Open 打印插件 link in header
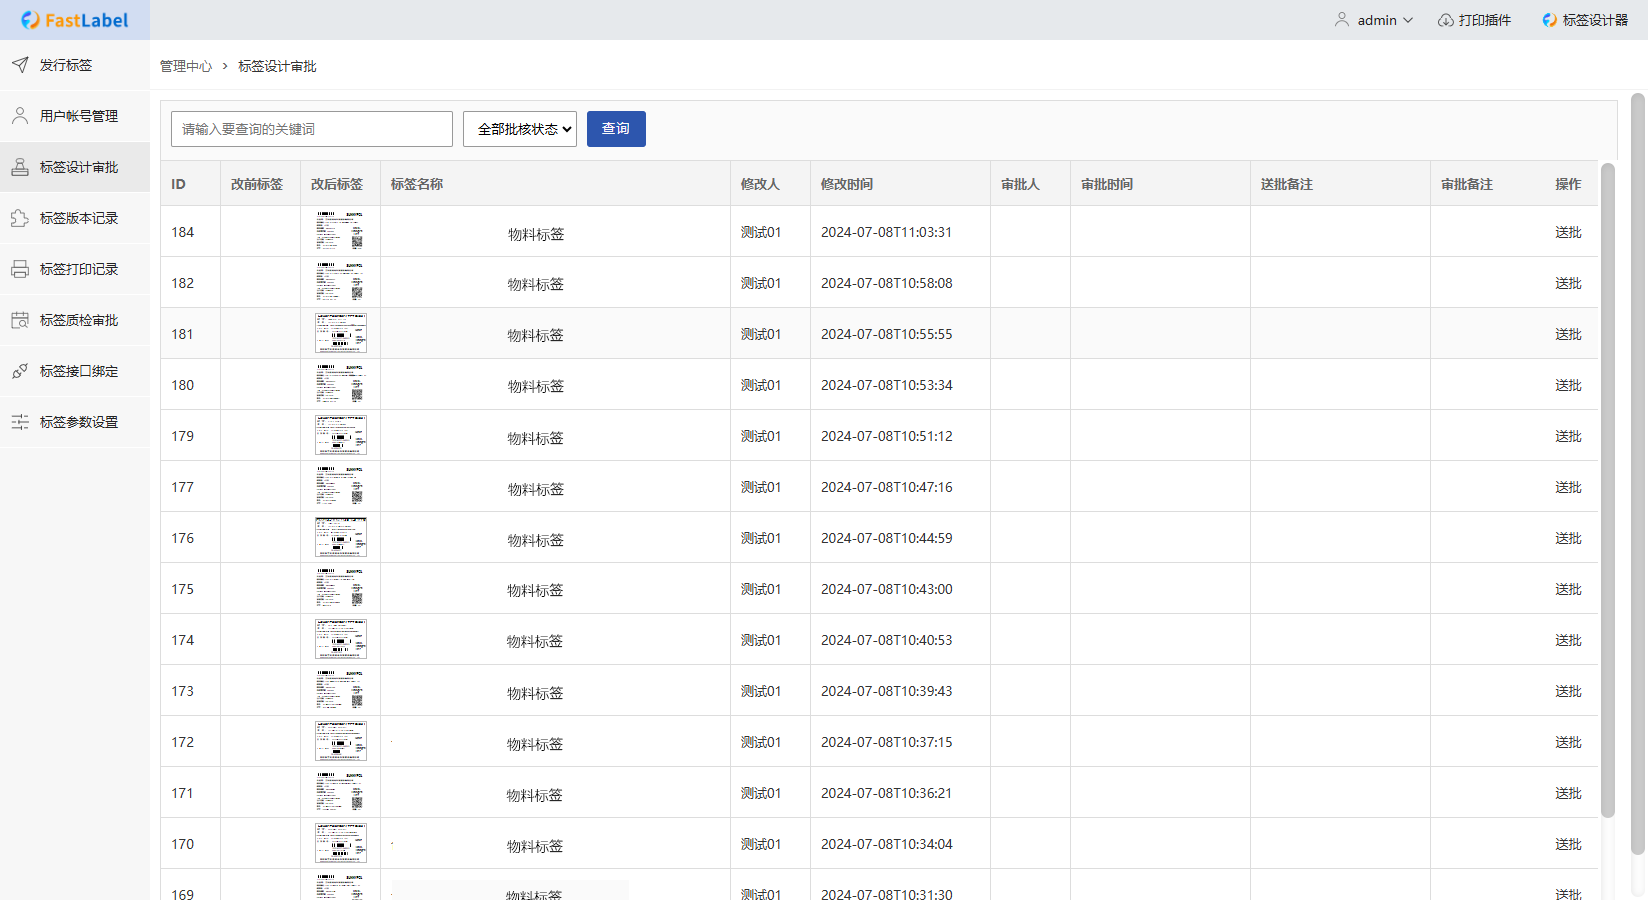Image resolution: width=1648 pixels, height=900 pixels. point(1475,20)
